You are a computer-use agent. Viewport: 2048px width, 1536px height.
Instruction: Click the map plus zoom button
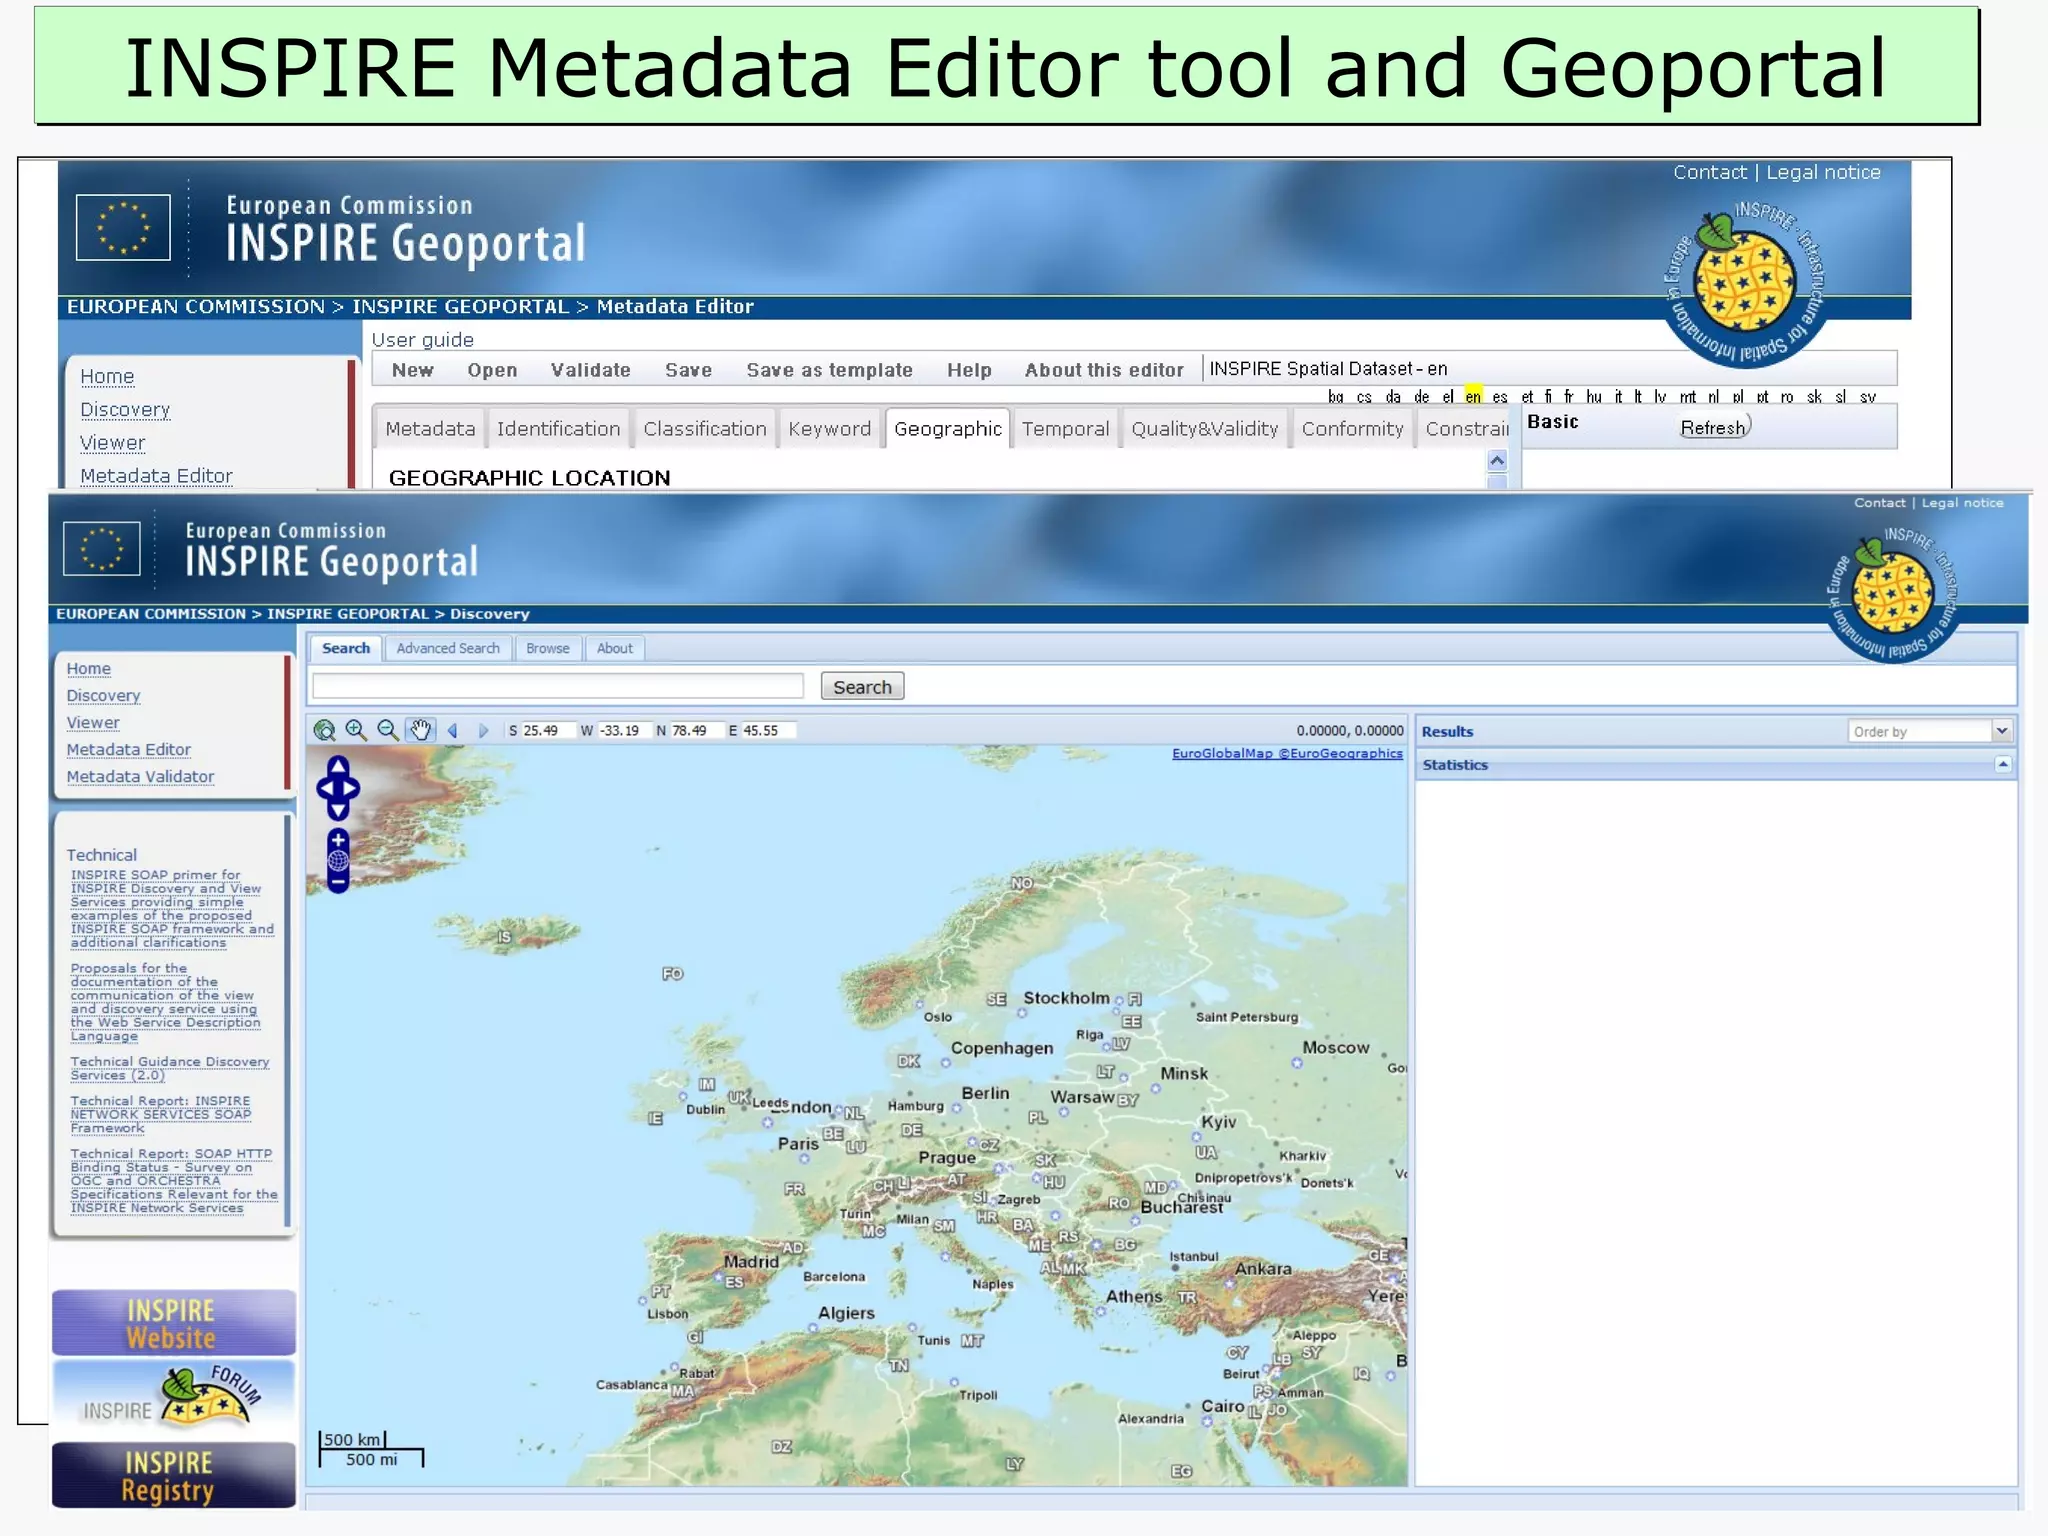tap(338, 840)
